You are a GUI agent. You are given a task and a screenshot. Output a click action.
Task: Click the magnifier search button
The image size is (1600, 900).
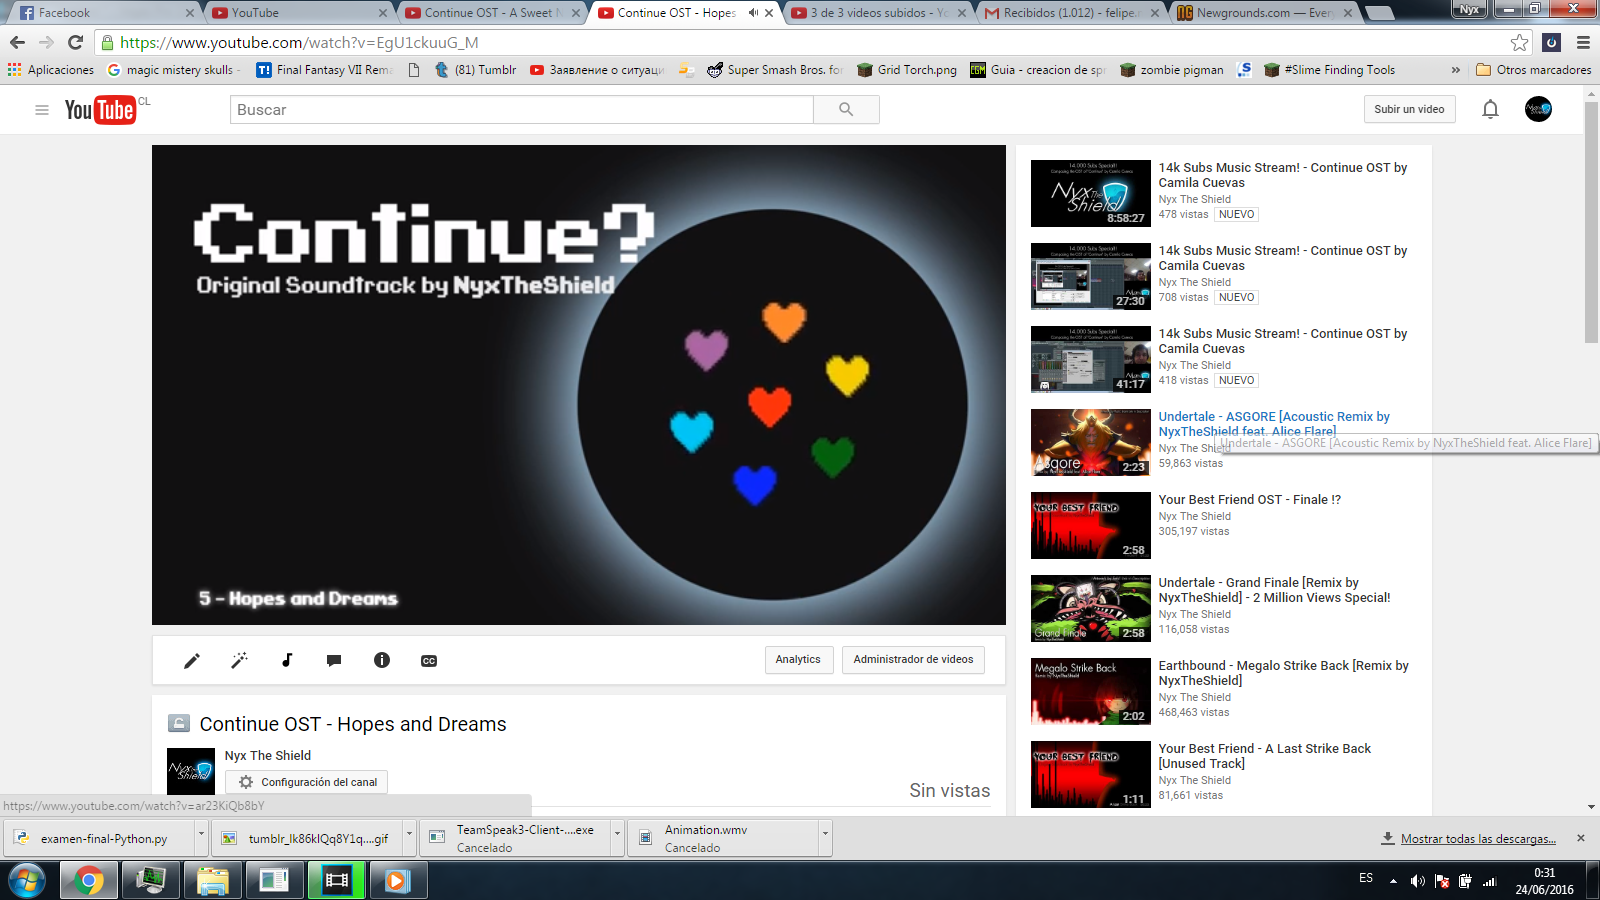tap(846, 110)
